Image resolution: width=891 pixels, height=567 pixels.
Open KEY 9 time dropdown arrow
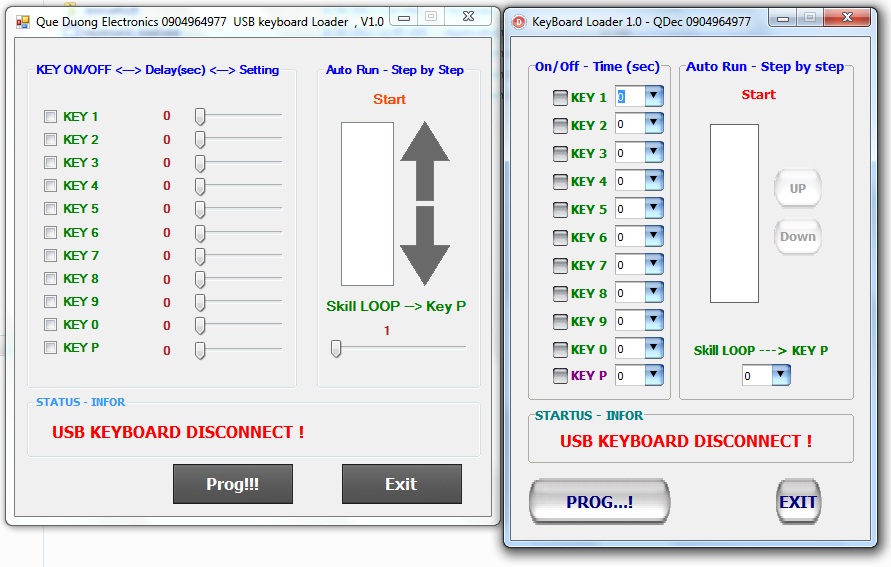point(654,320)
